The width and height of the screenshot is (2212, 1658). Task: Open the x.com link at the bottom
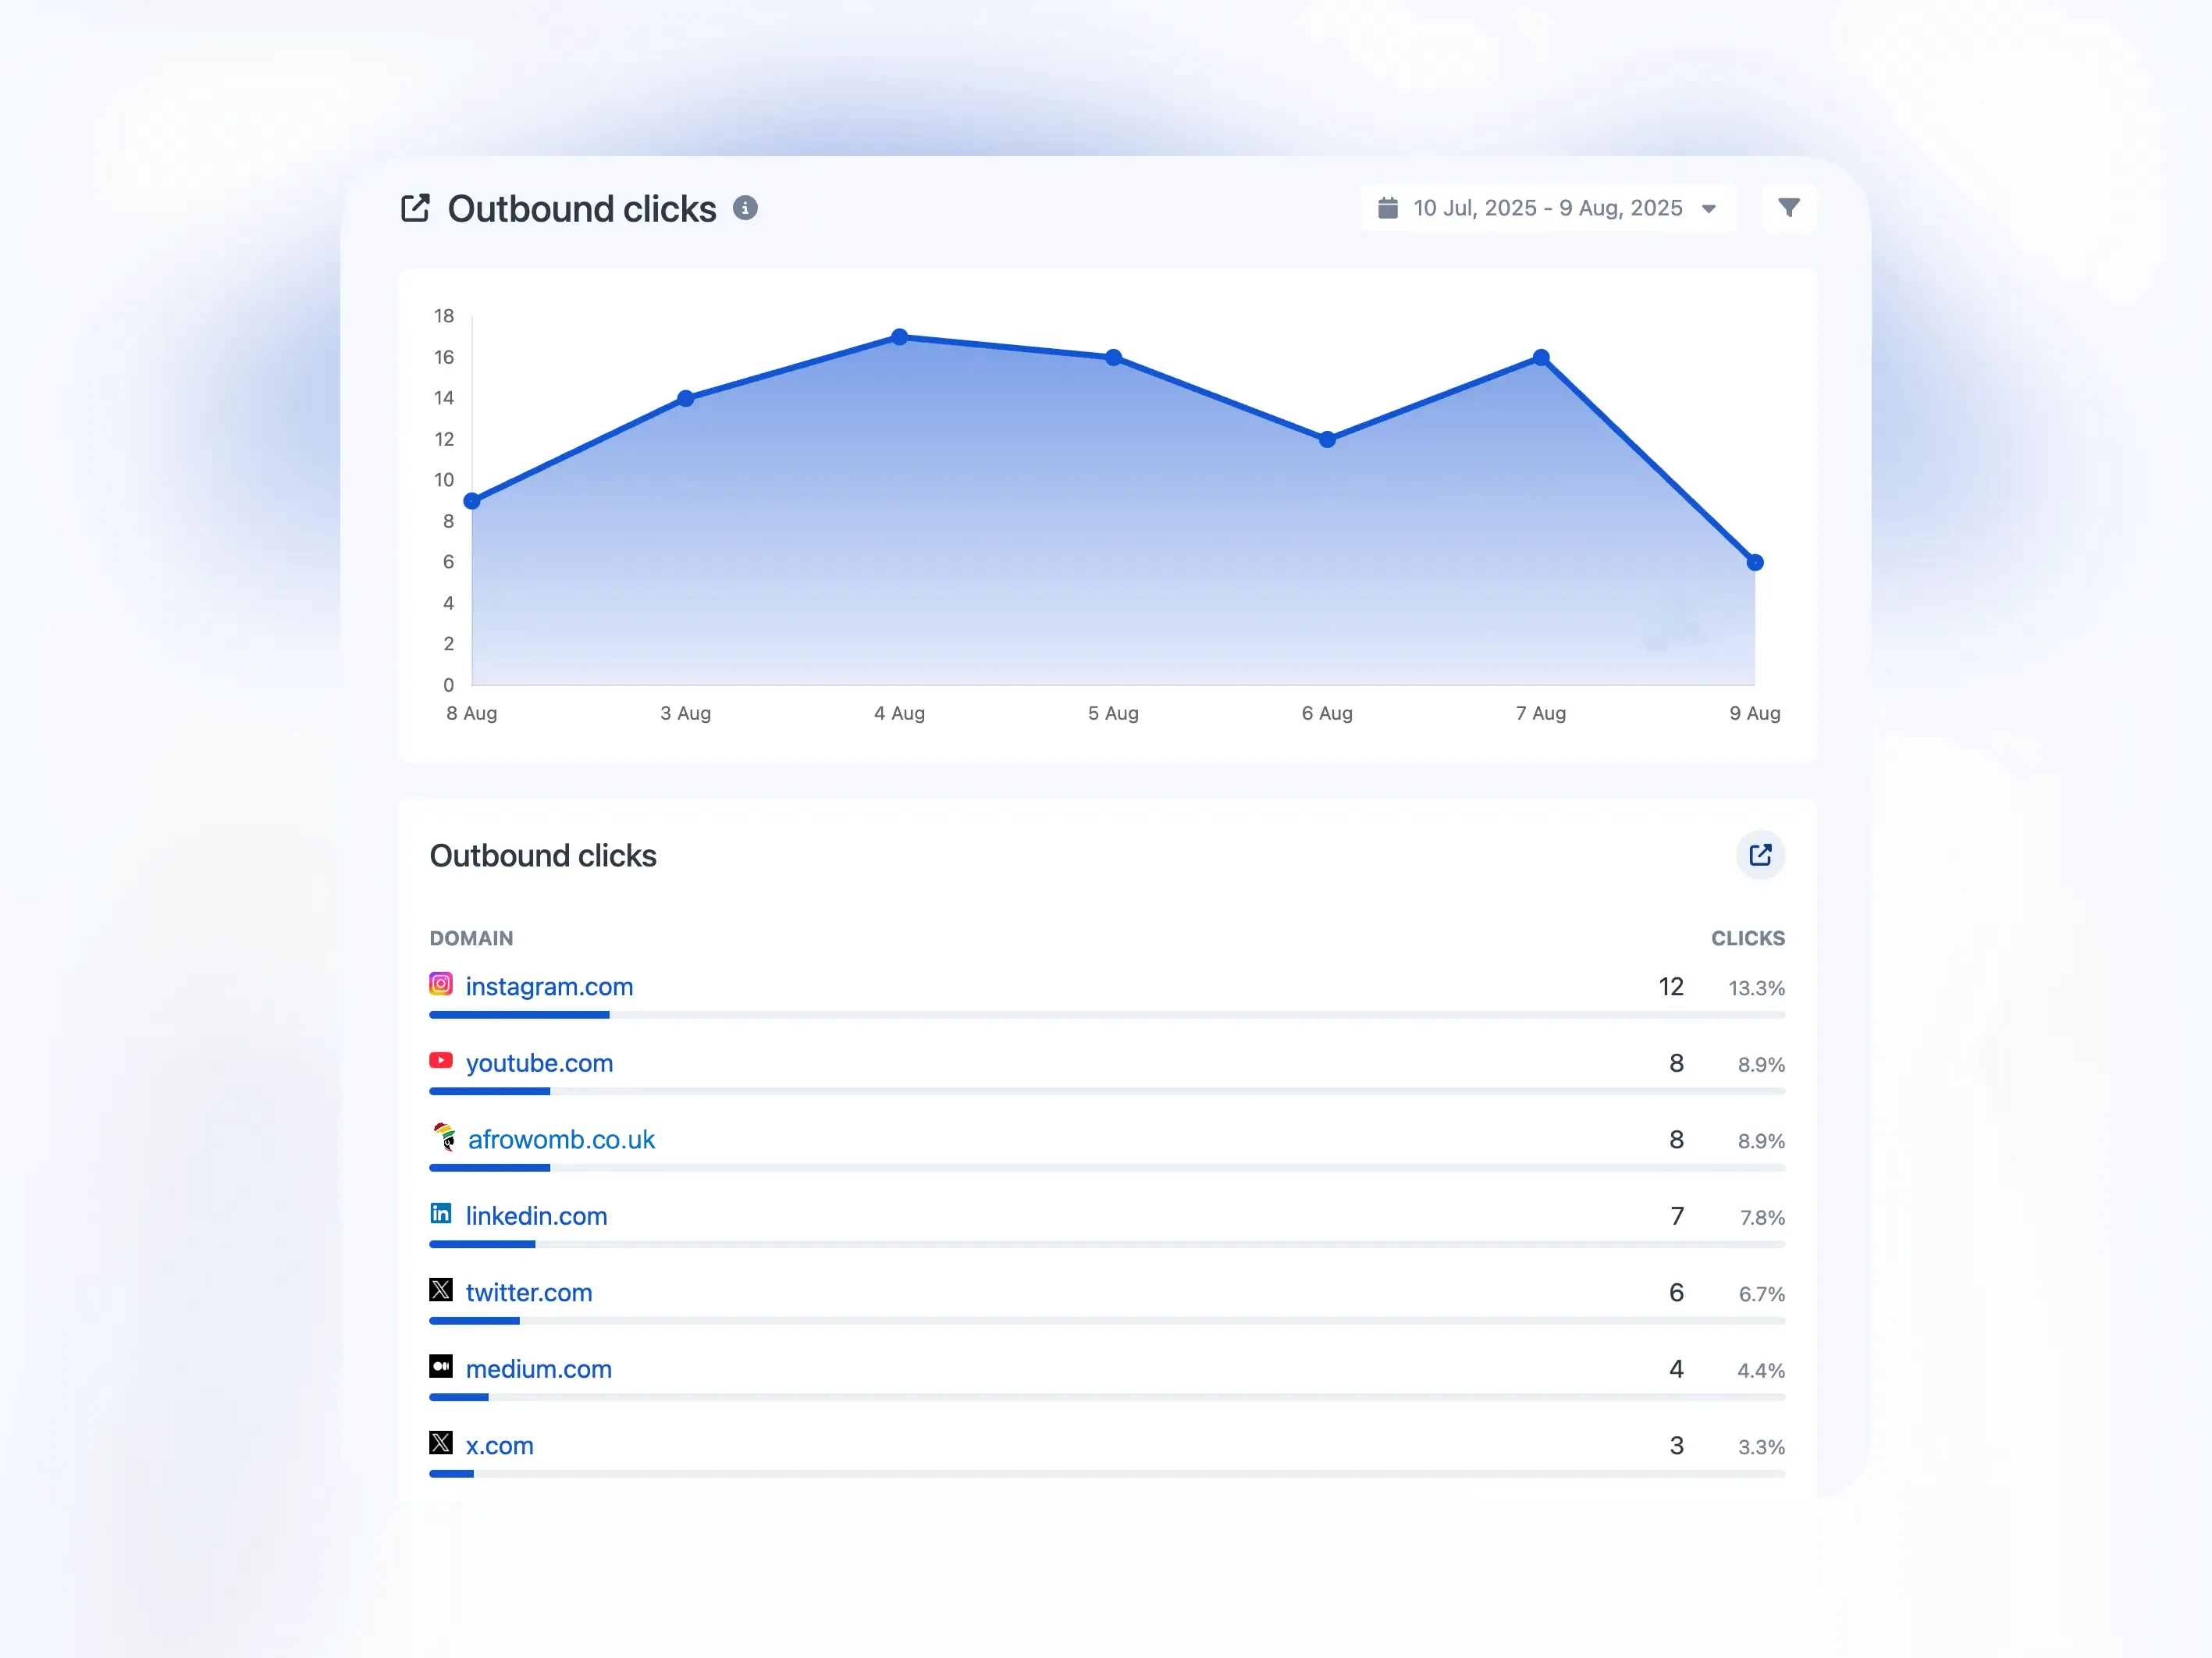pos(499,1445)
